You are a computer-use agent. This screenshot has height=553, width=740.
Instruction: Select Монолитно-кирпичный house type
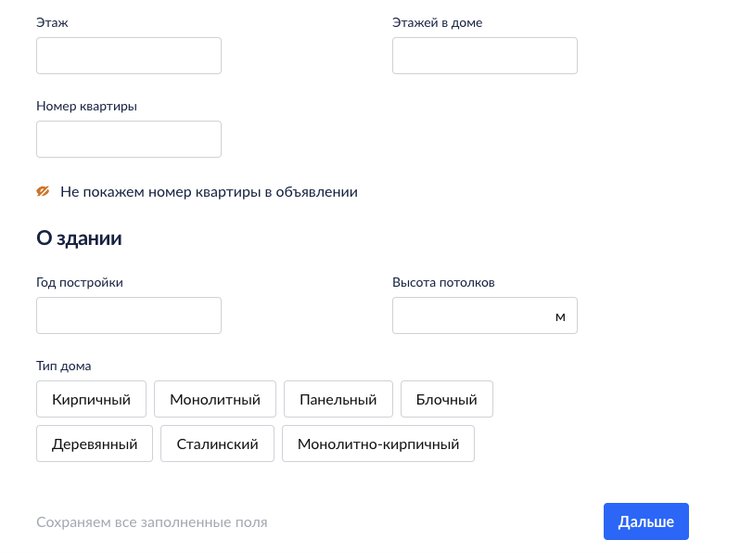tap(378, 444)
